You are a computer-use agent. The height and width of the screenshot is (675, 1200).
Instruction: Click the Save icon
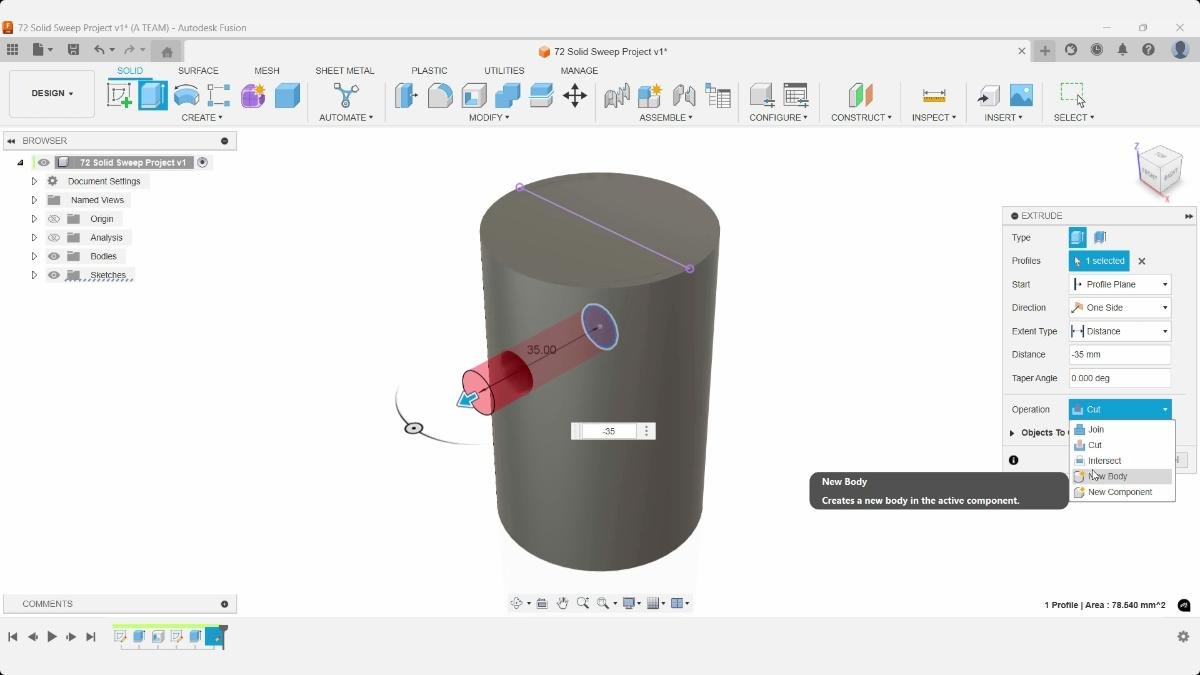(73, 50)
